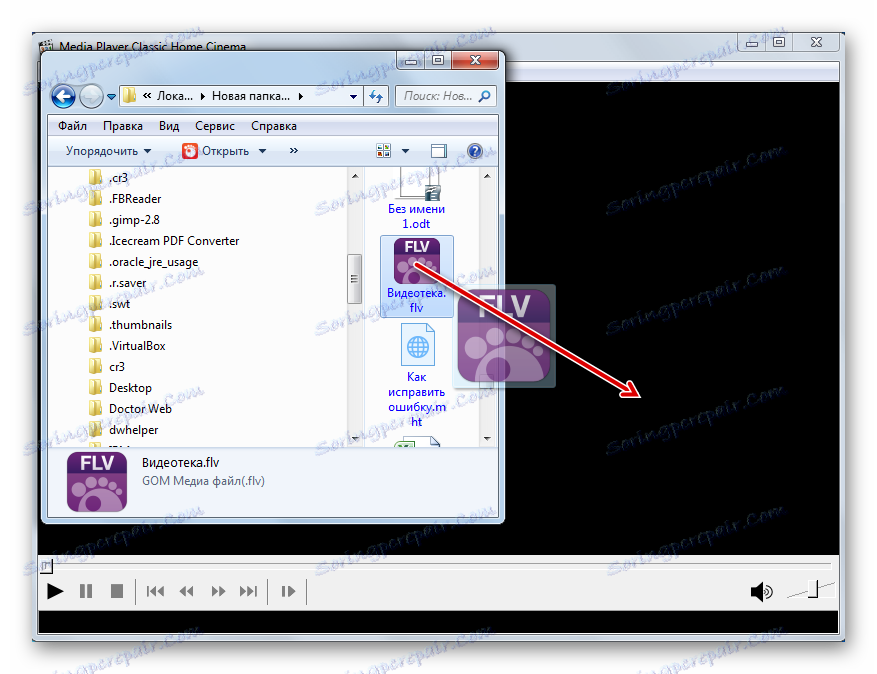877x674 pixels.
Task: Click the file list scroll-down arrow
Action: 487,439
